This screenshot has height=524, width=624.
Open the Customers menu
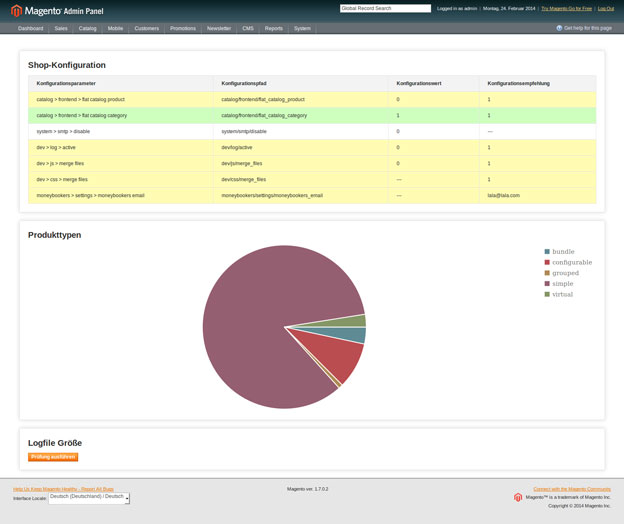tap(146, 28)
